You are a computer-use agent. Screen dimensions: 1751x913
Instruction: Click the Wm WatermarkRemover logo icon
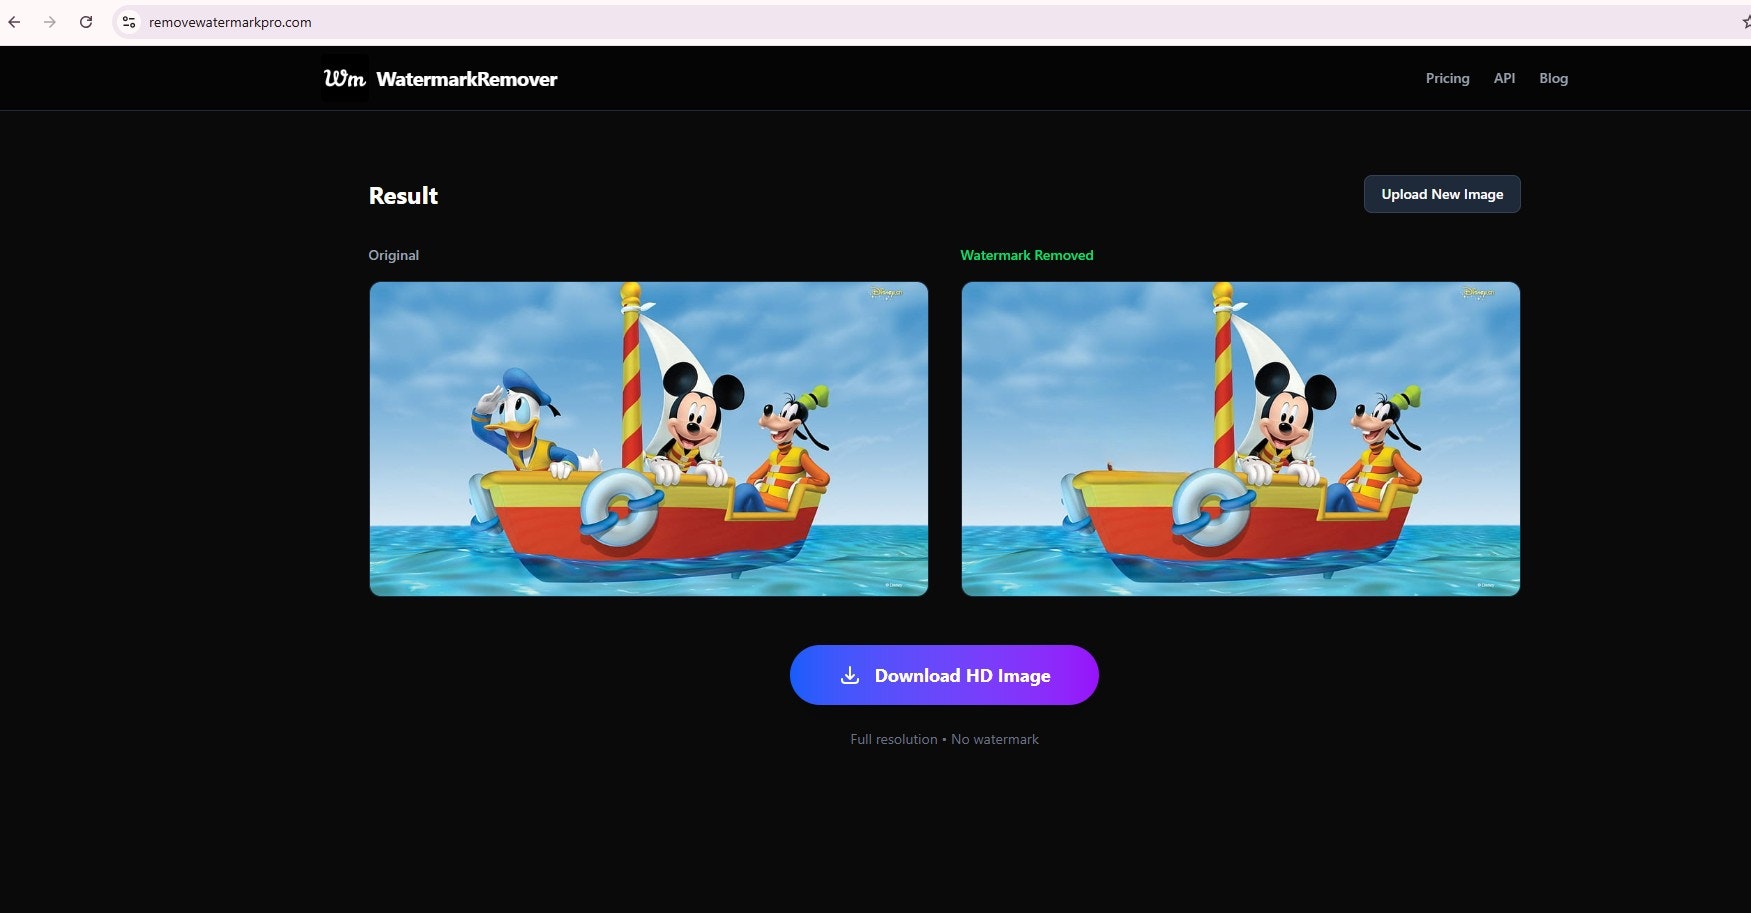(x=344, y=78)
